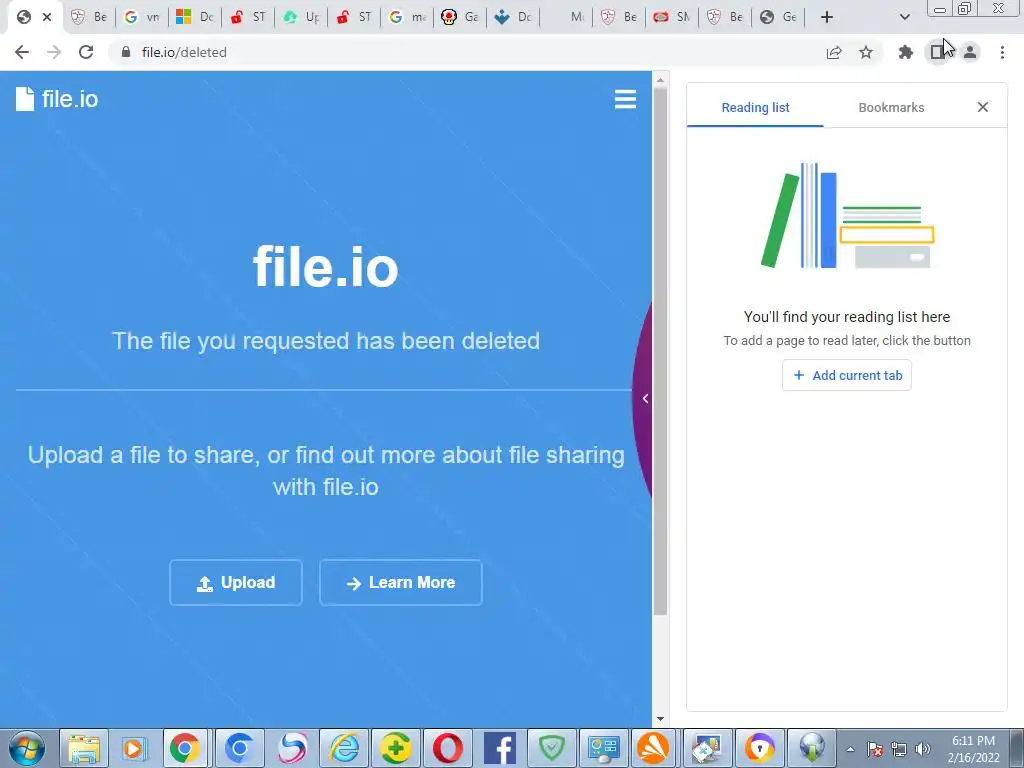Switch to the 'Mc' tab

tap(566, 17)
